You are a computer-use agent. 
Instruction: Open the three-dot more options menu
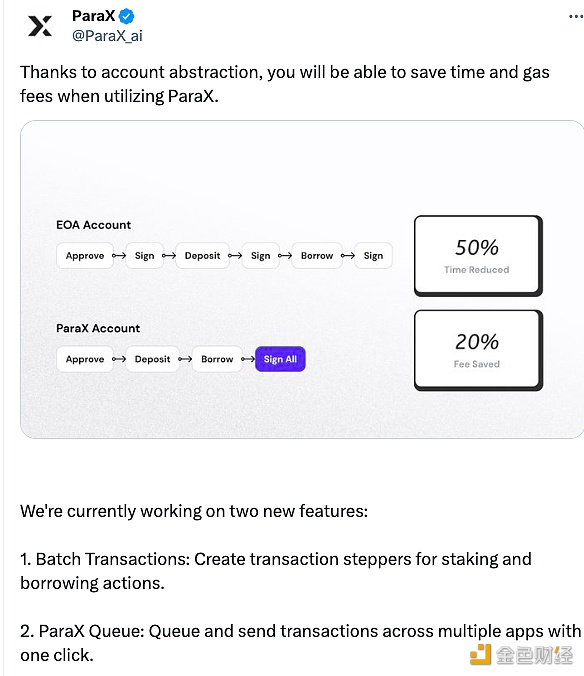click(x=576, y=16)
